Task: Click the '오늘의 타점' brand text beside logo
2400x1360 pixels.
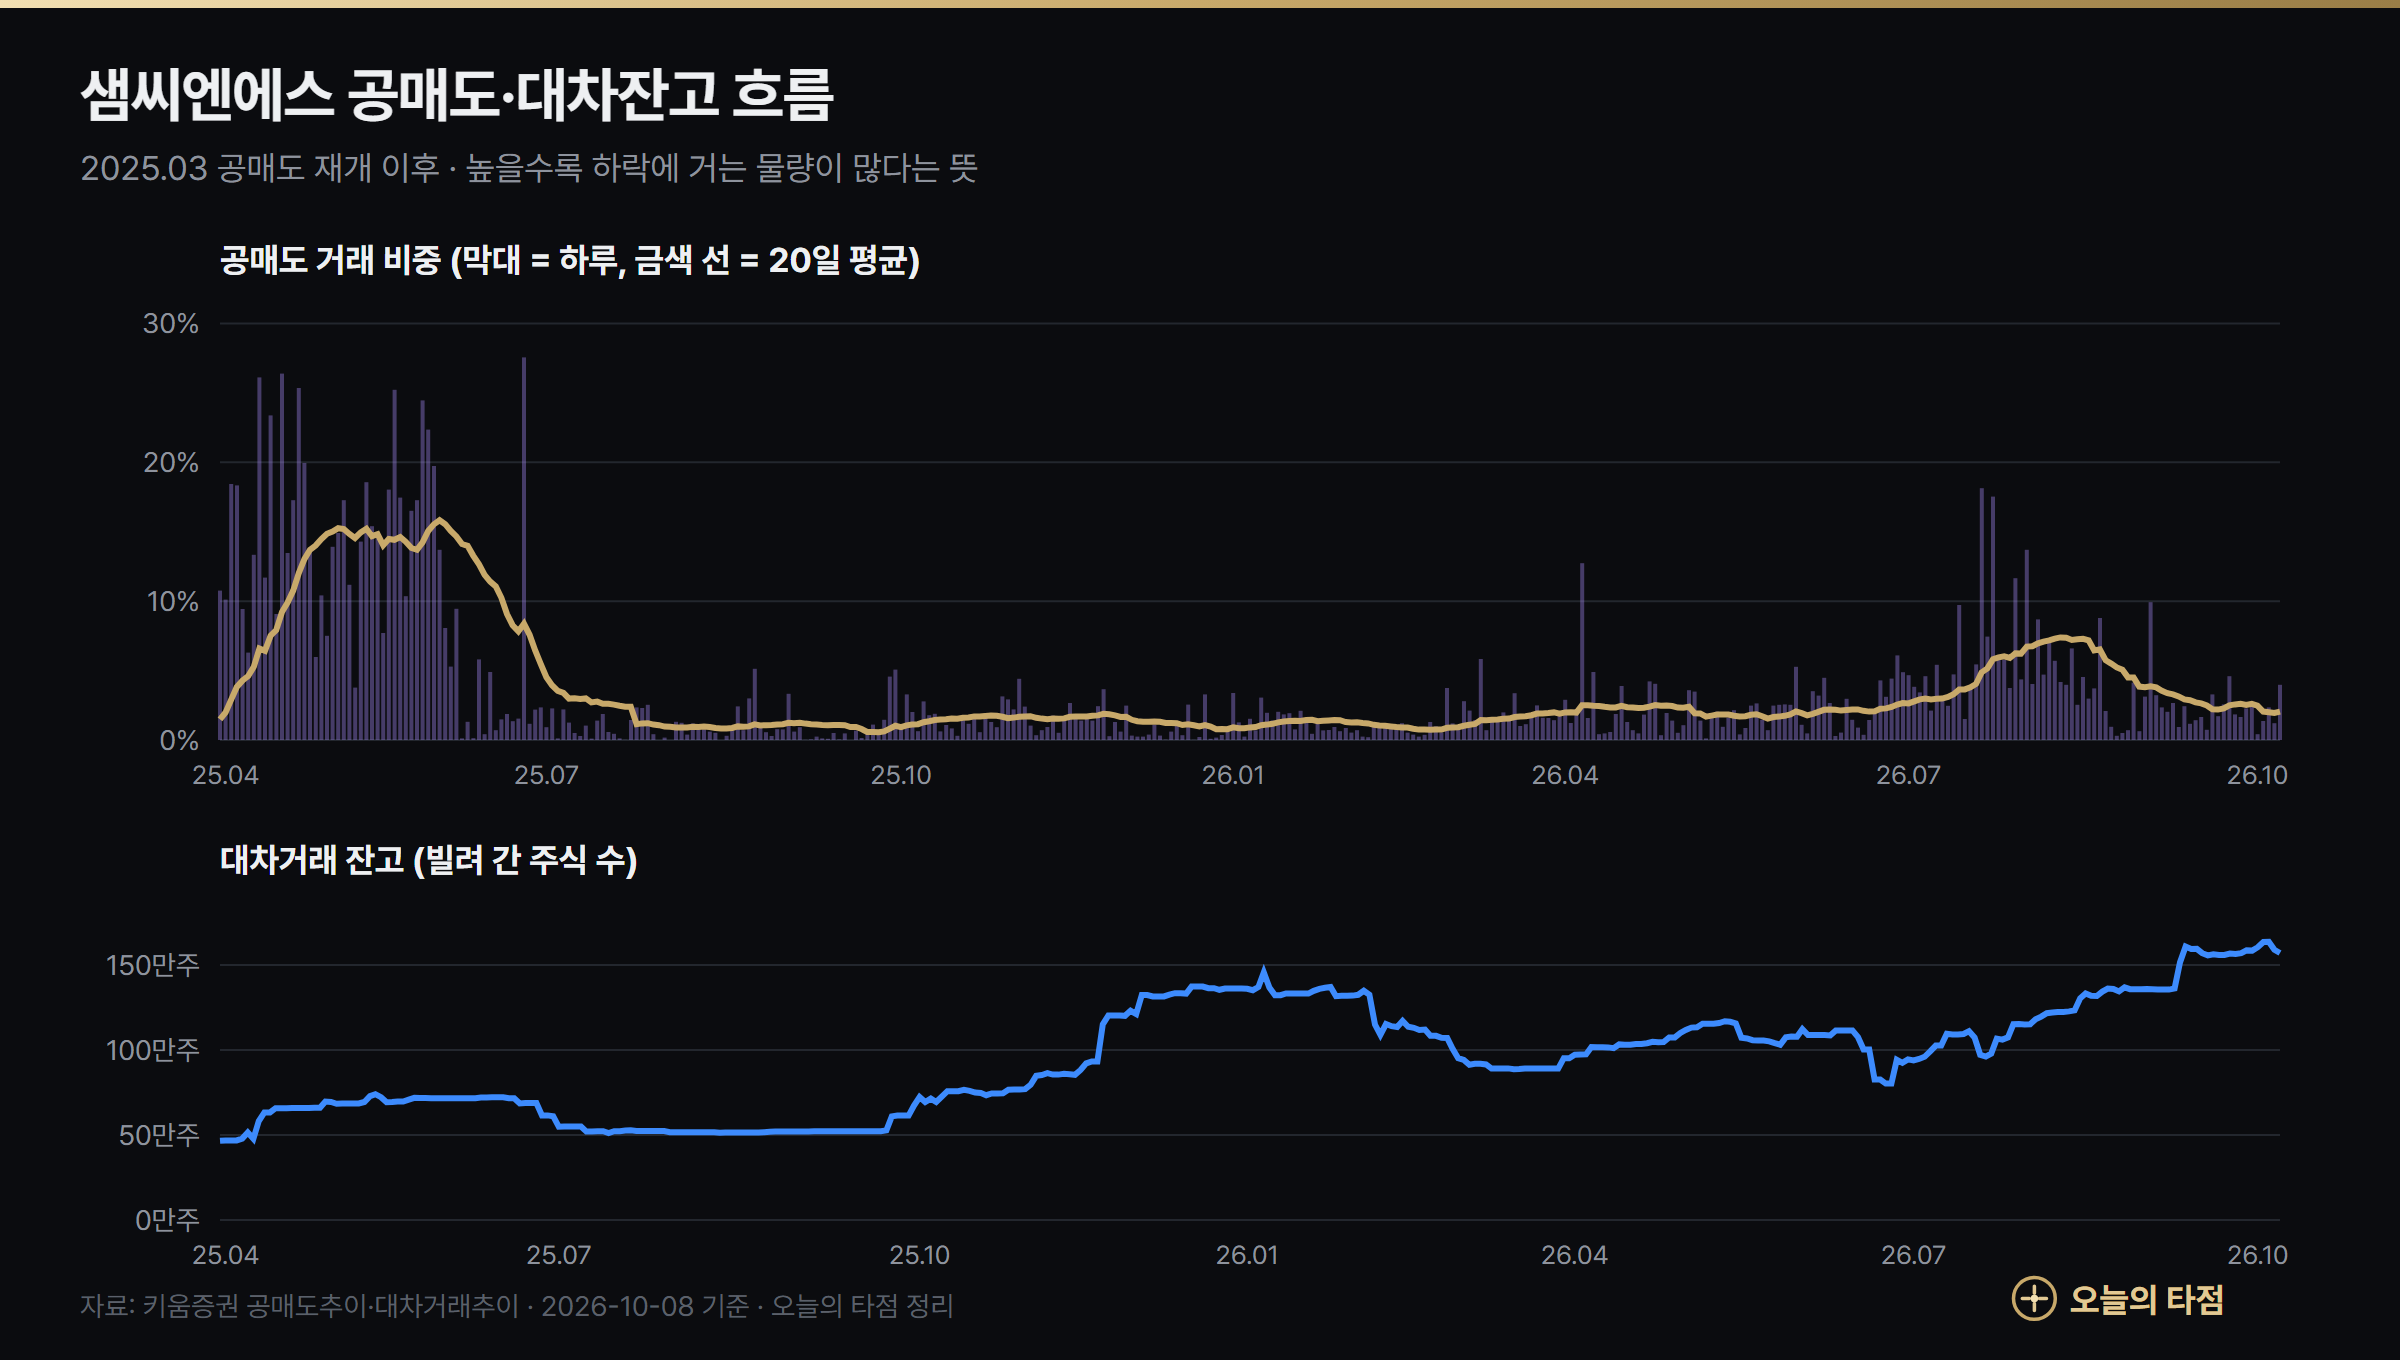Action: tap(2146, 1299)
